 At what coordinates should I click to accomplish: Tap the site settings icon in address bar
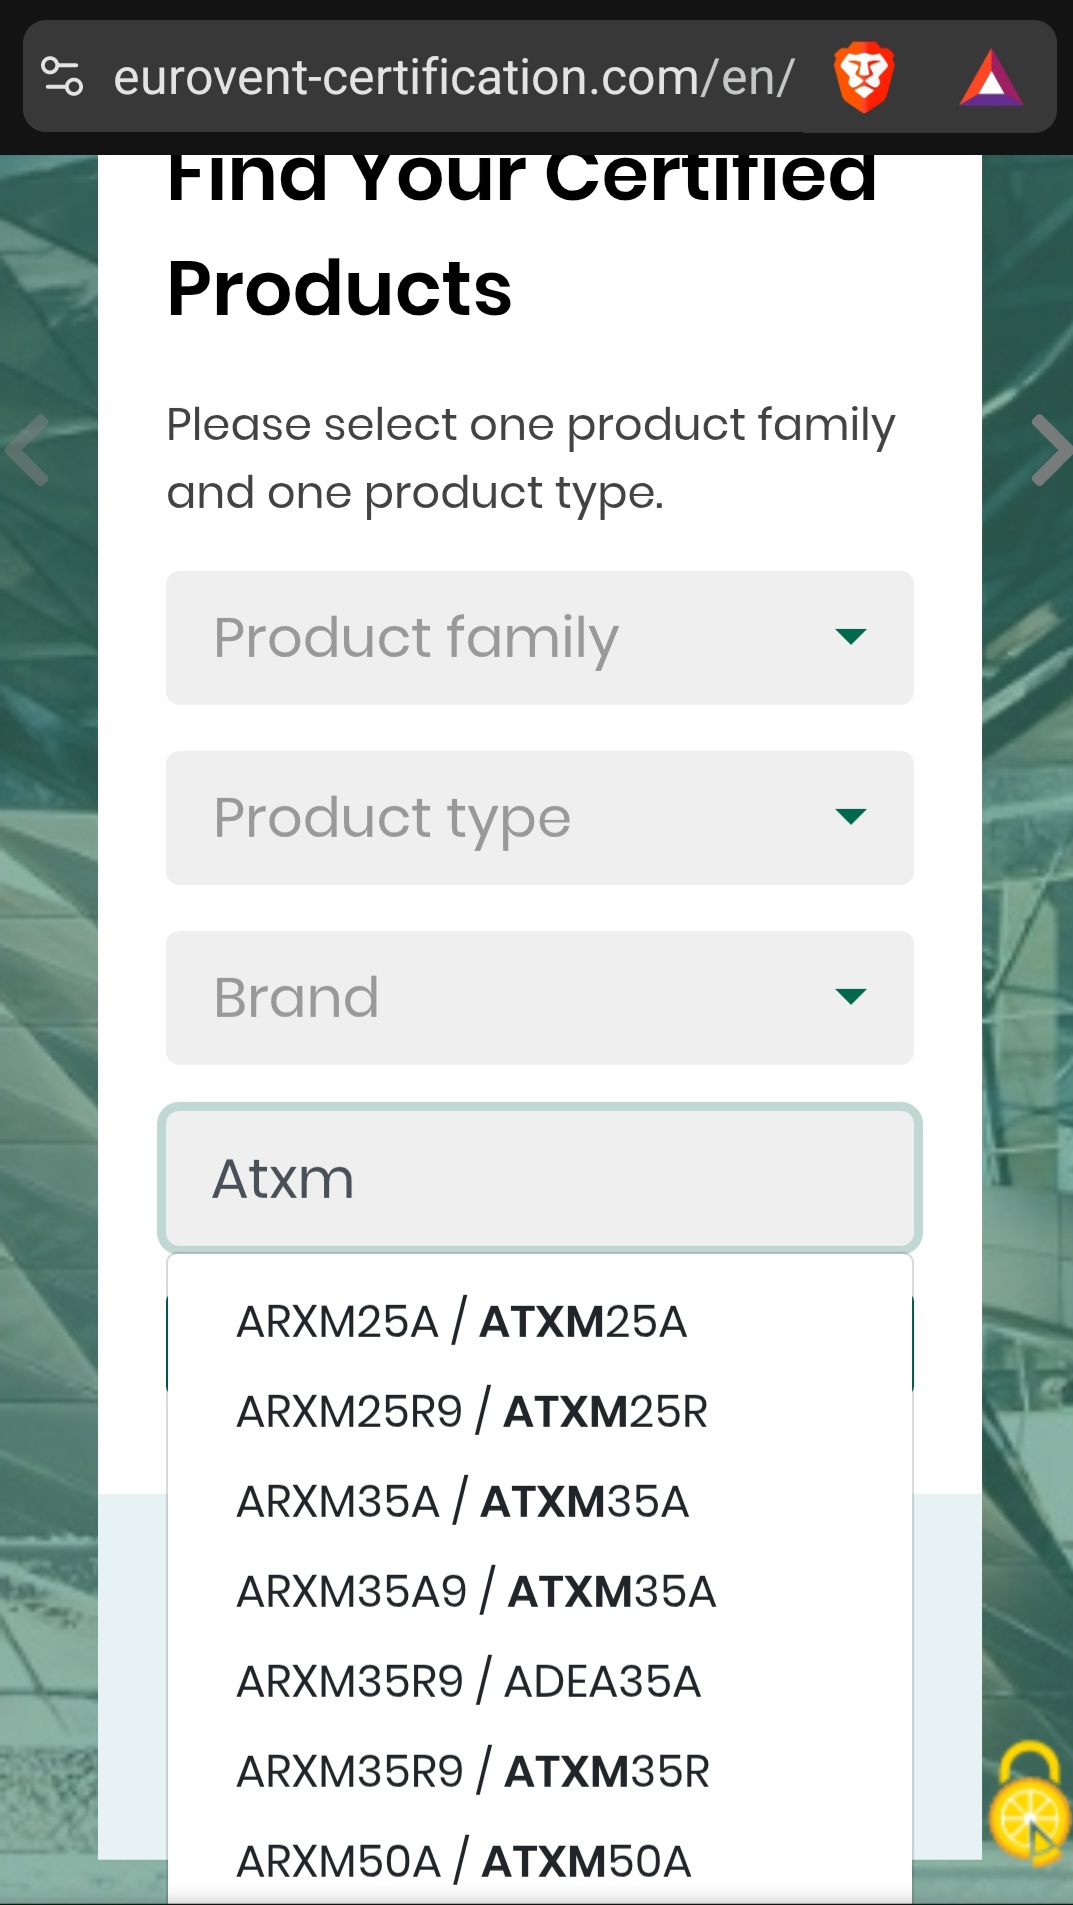point(62,77)
